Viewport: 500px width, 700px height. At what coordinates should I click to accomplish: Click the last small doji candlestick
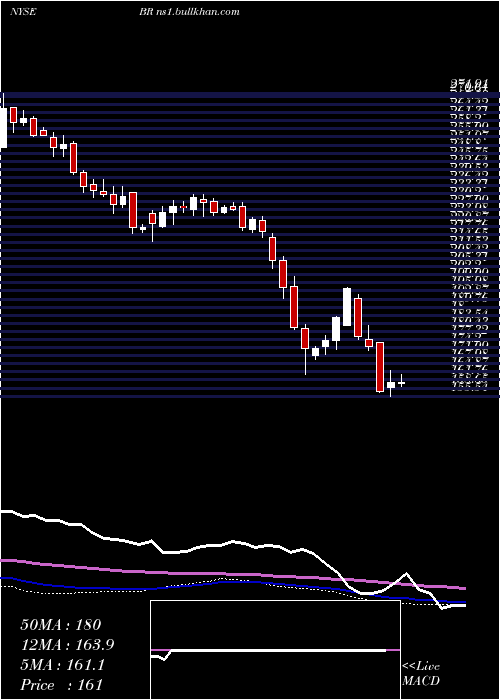click(401, 382)
